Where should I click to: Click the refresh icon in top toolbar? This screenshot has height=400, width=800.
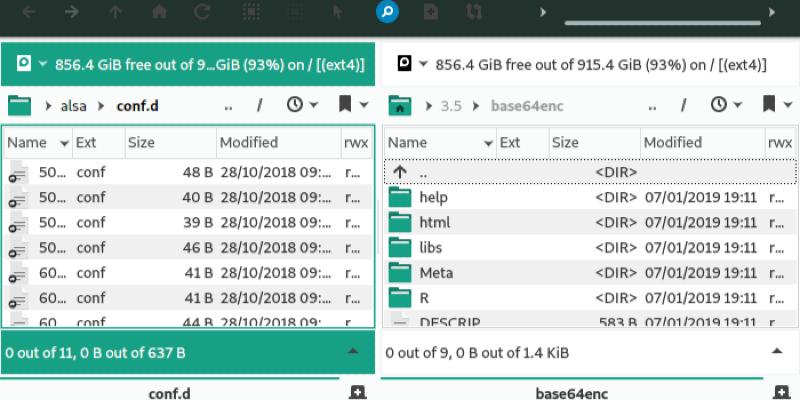tap(203, 13)
